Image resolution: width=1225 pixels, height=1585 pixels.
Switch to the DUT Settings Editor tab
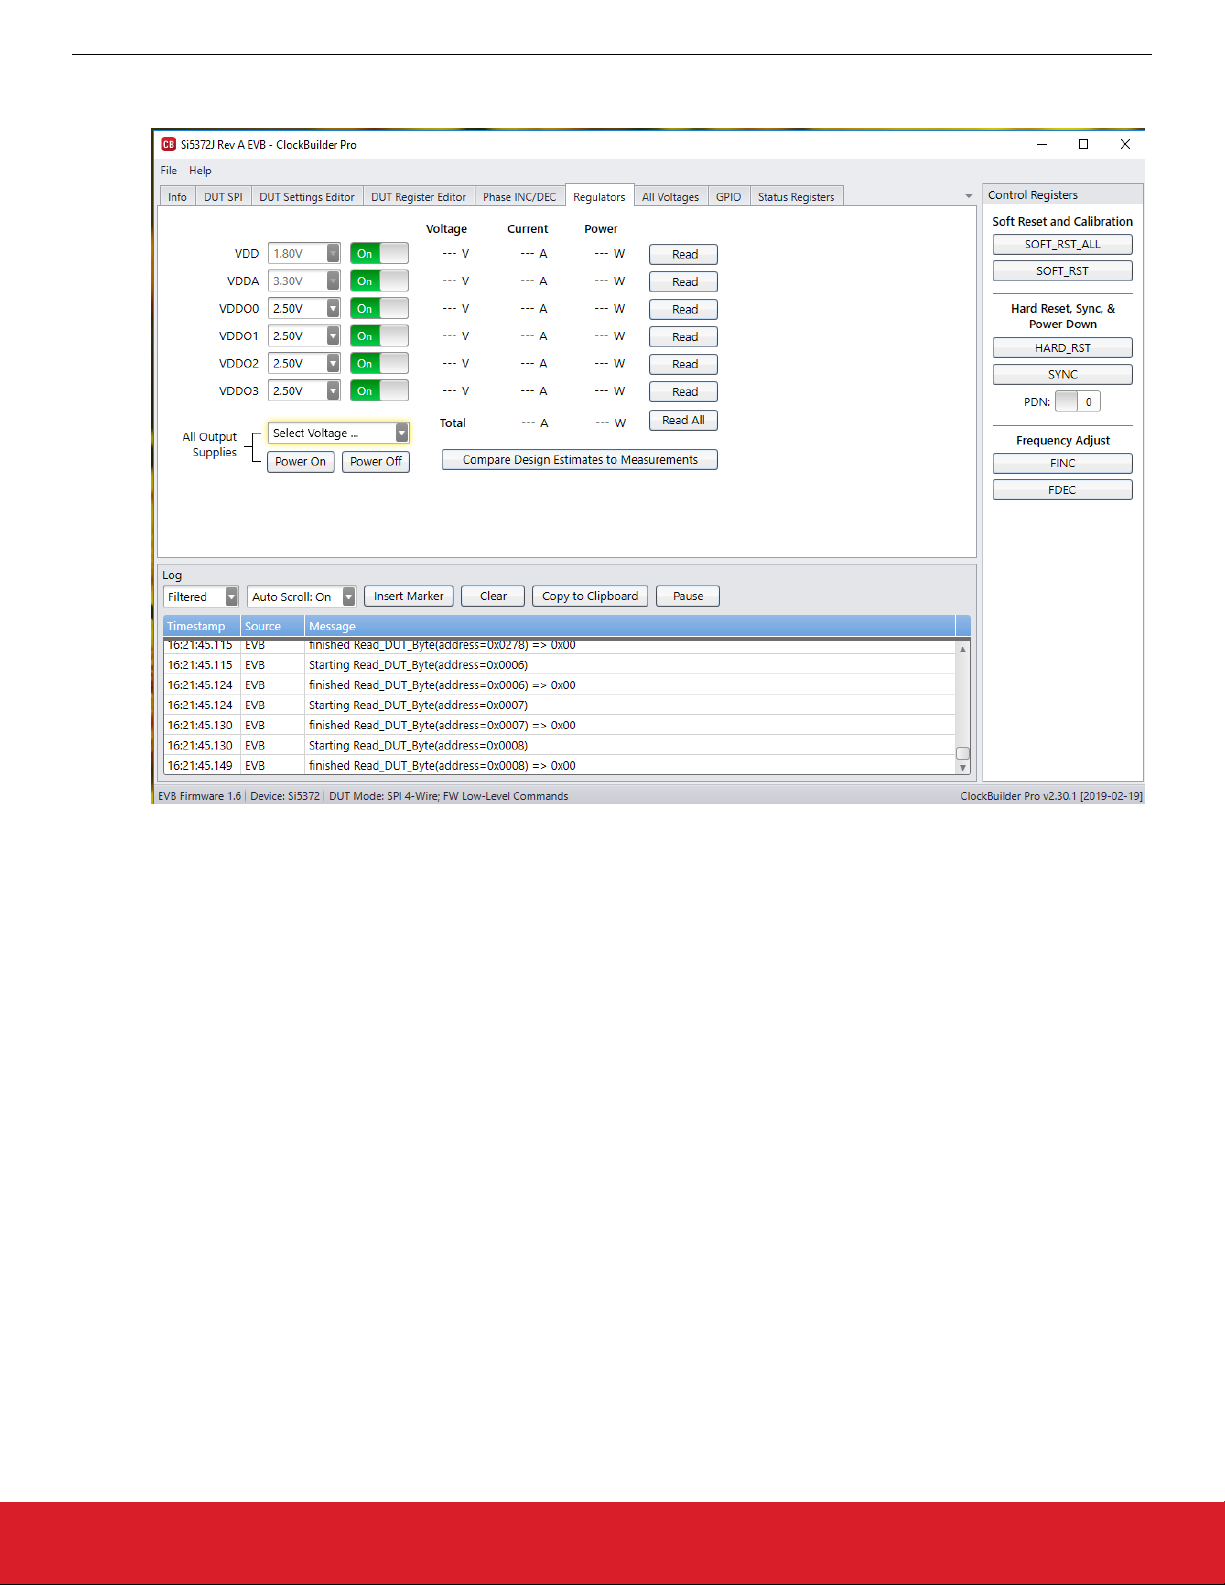[306, 197]
